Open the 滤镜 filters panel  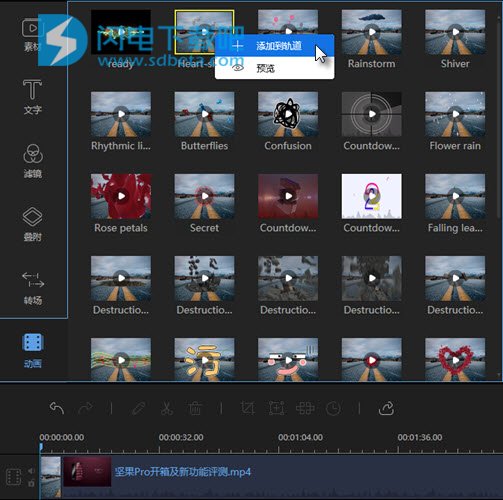33,161
